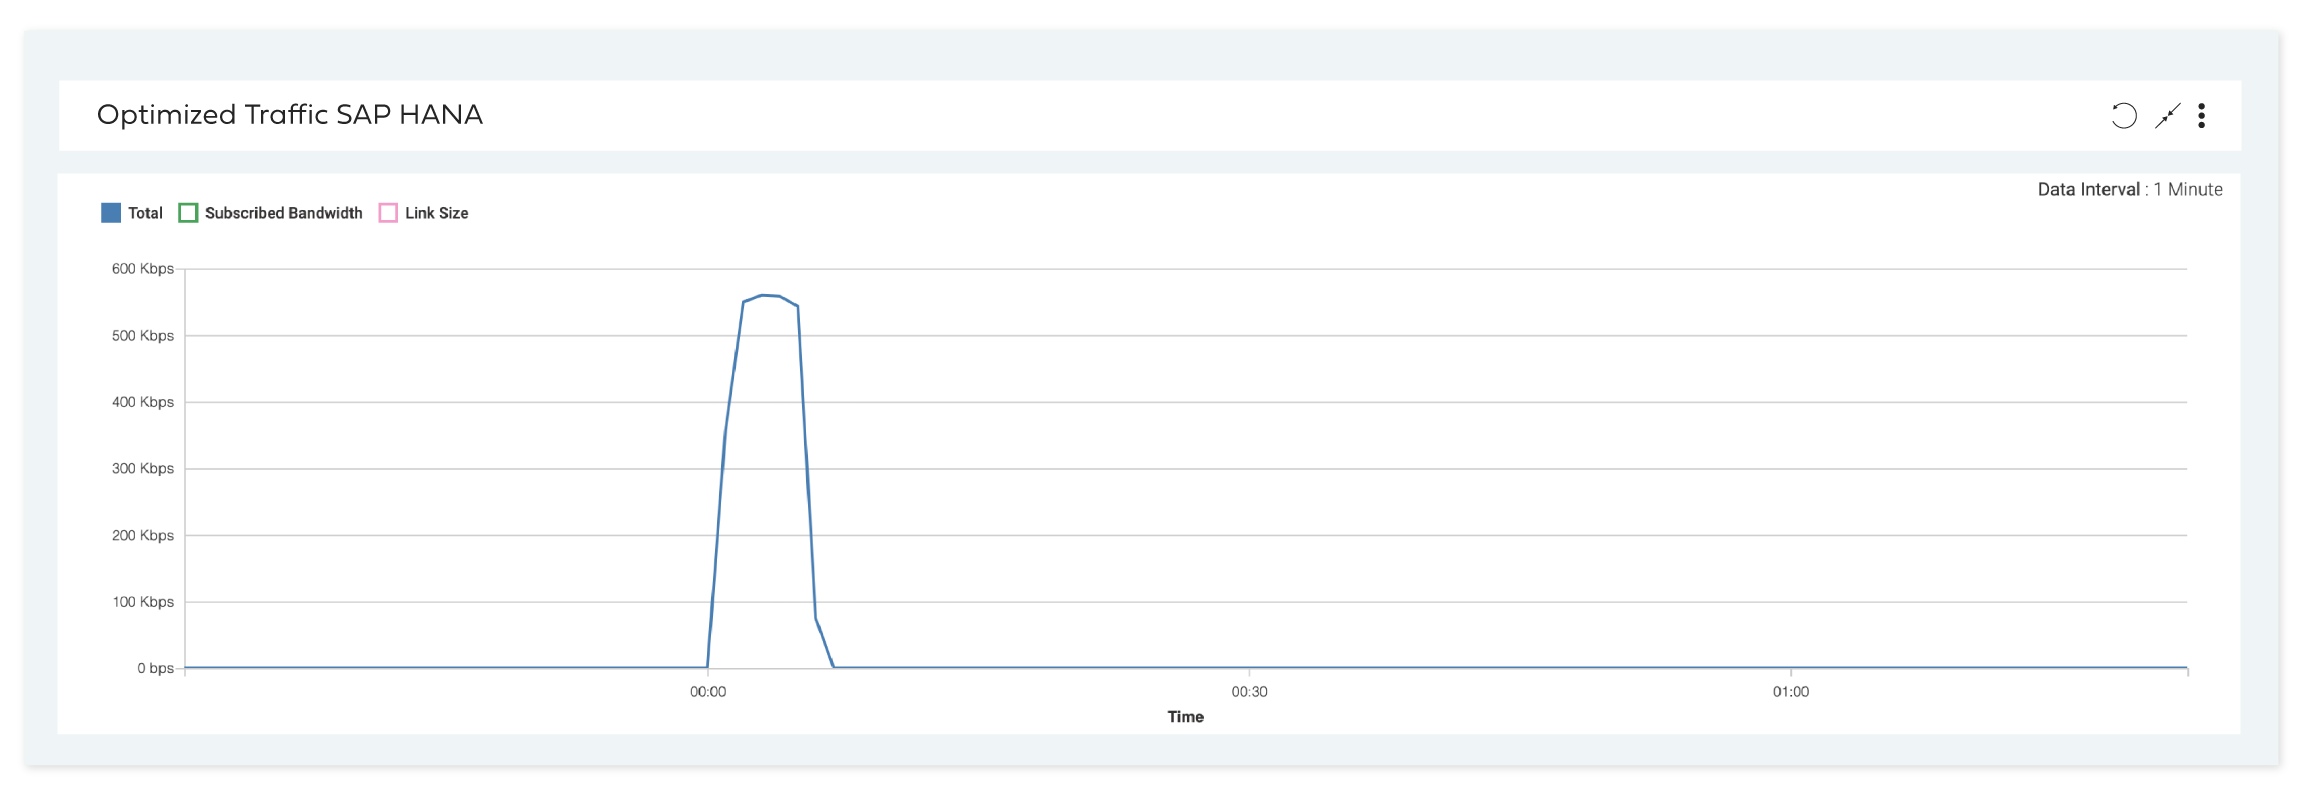This screenshot has width=2303, height=796.
Task: Click the 400 Kbps y-axis label
Action: 143,402
